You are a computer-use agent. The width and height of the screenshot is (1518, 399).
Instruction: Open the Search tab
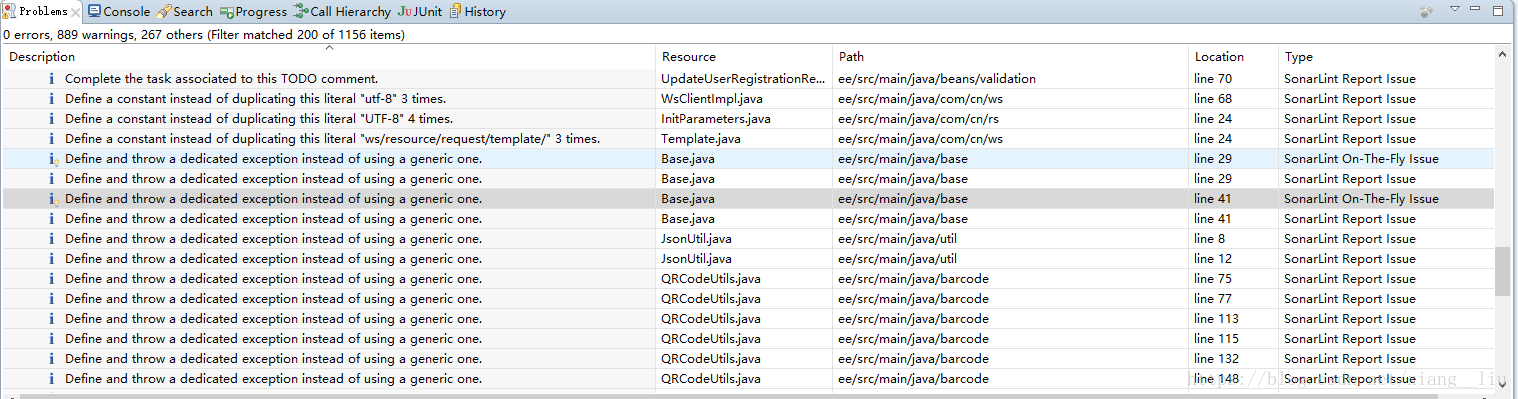(x=184, y=12)
